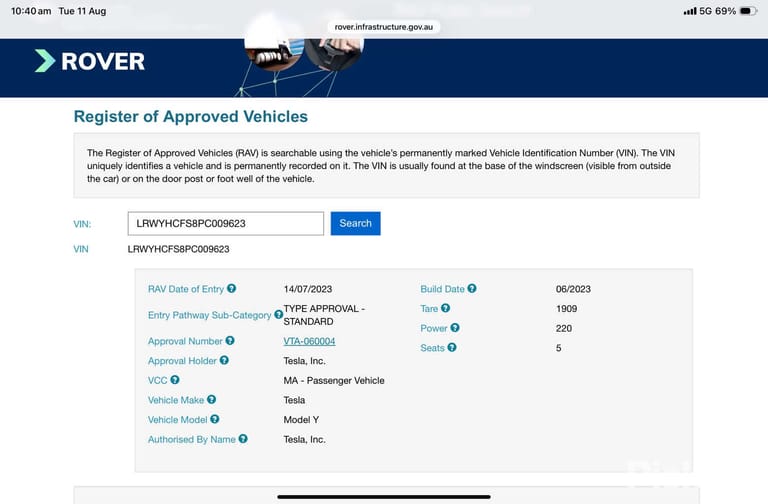Click the Build Date label
768x504 pixels.
point(442,289)
